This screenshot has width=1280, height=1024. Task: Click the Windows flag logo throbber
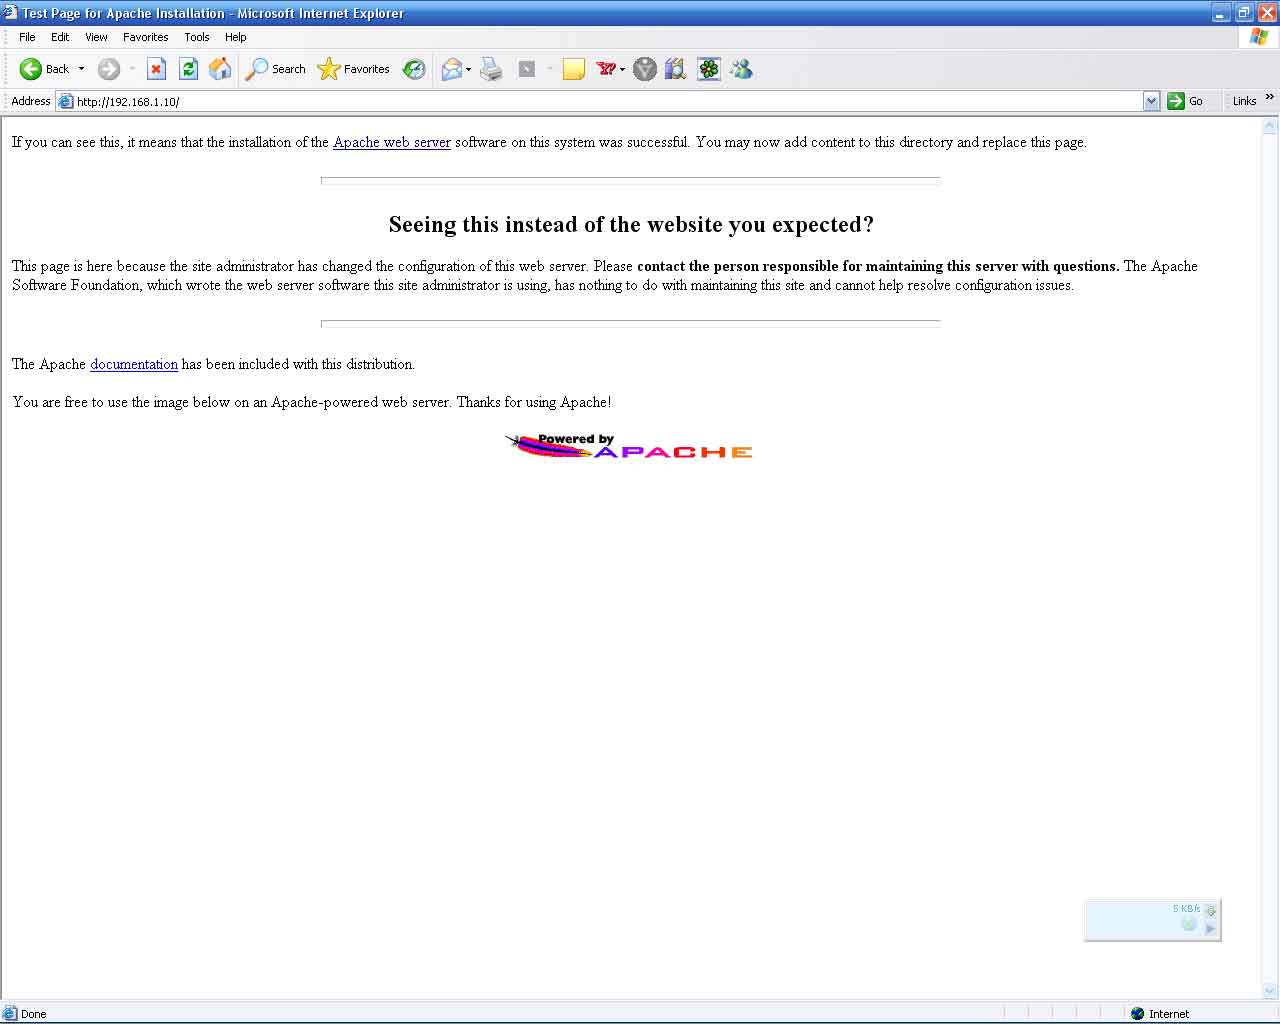[x=1259, y=37]
